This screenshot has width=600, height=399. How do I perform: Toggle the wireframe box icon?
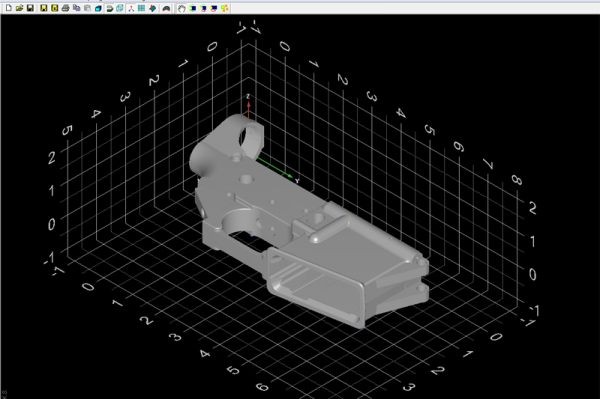[x=120, y=8]
